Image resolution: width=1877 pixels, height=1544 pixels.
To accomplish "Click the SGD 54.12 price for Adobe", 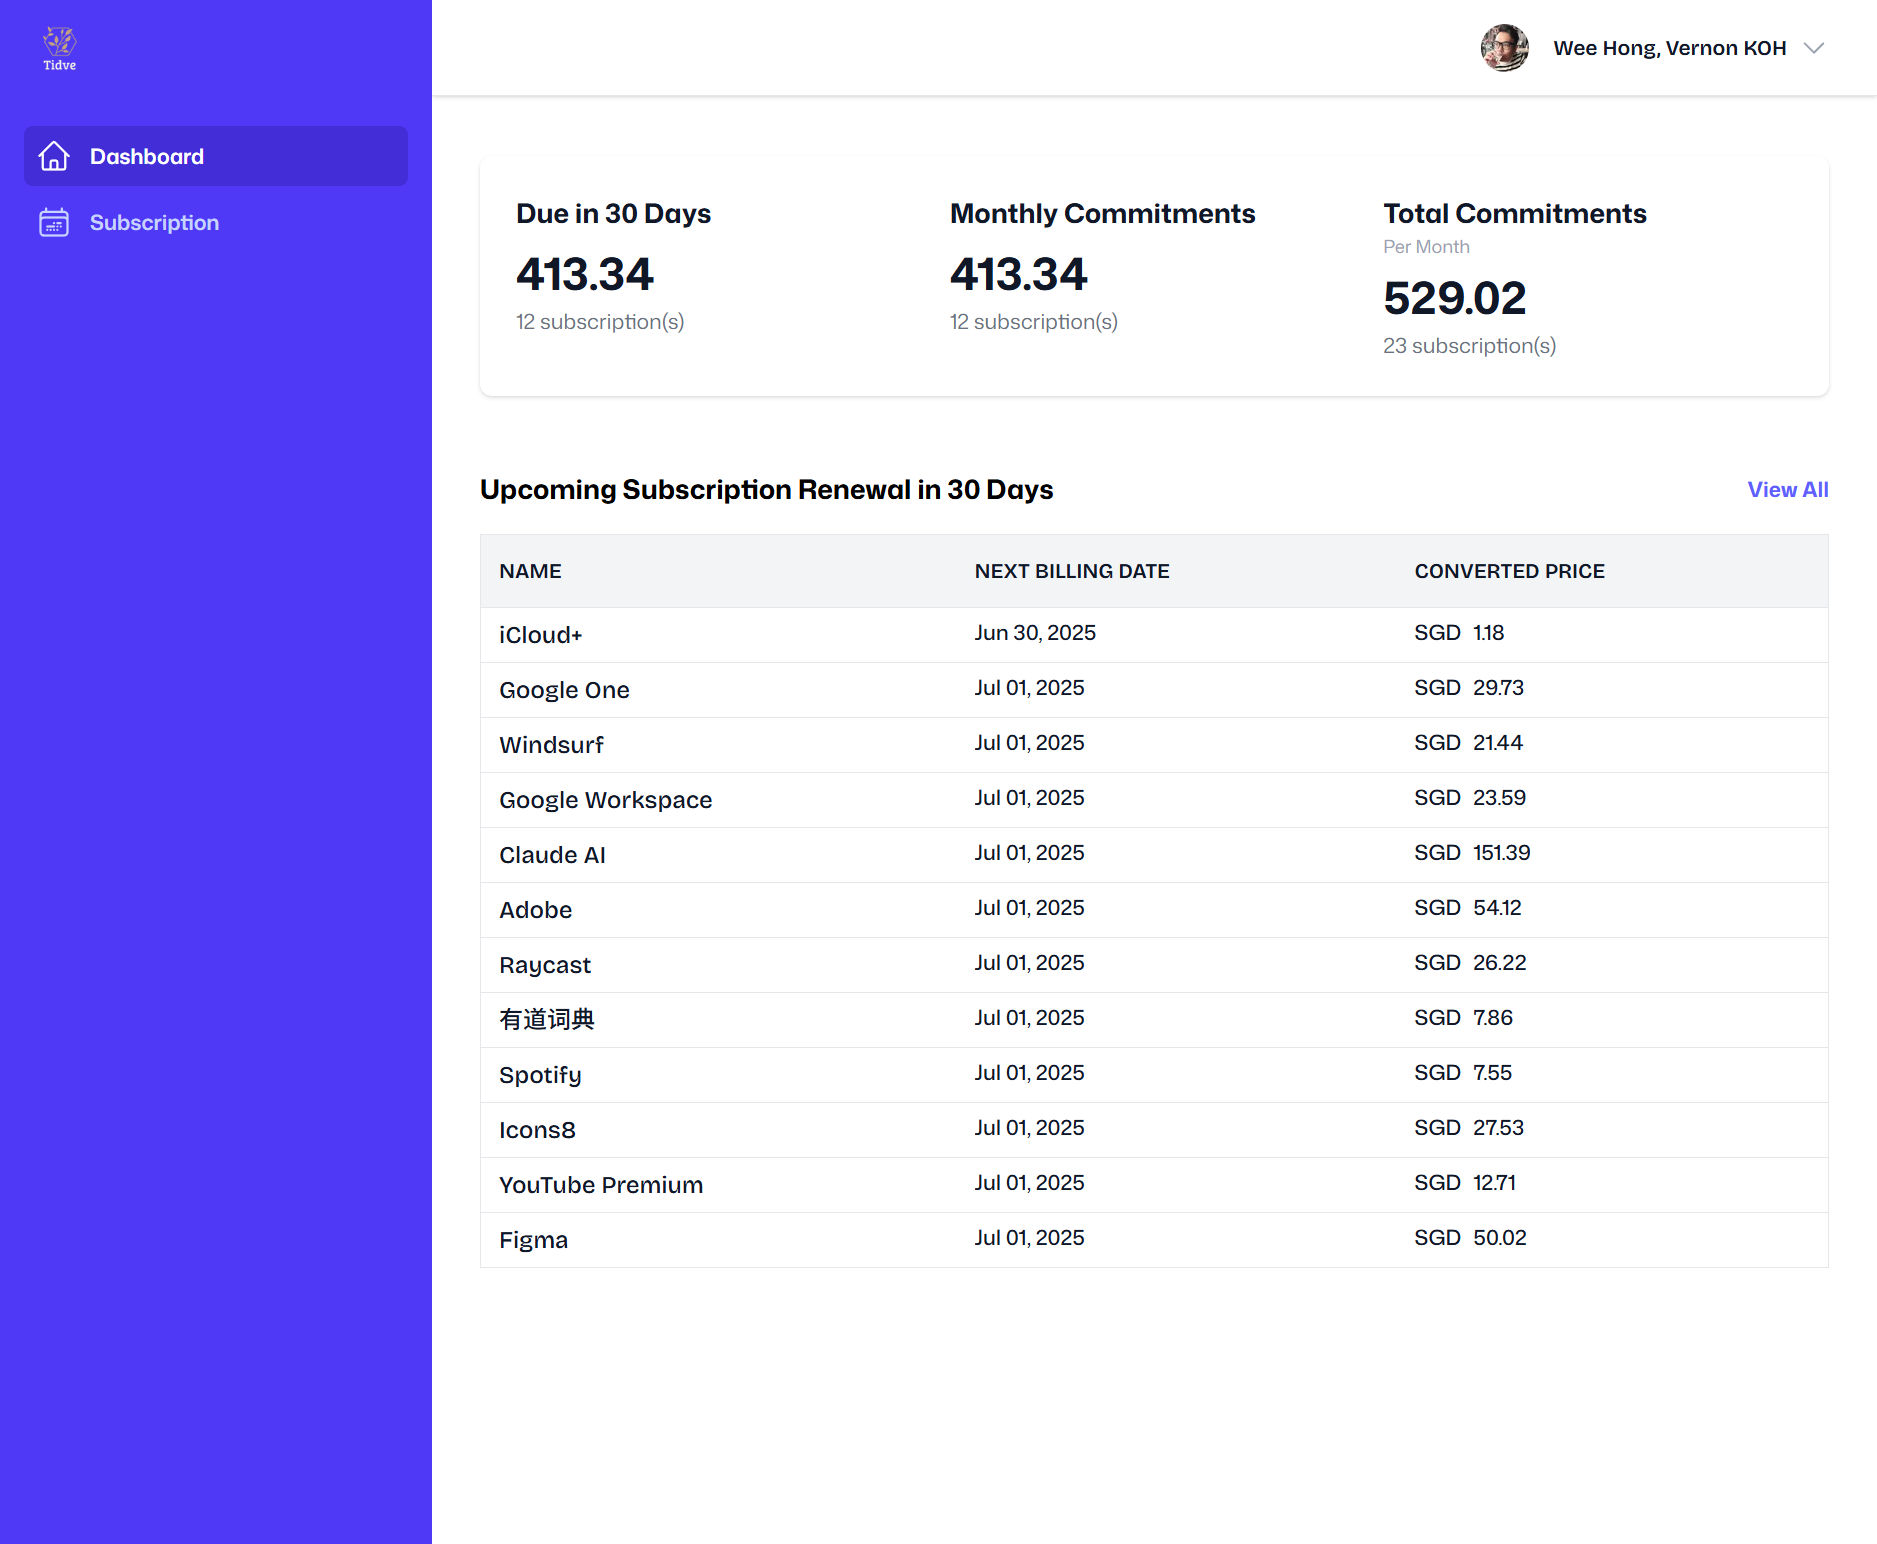I will pos(1468,908).
